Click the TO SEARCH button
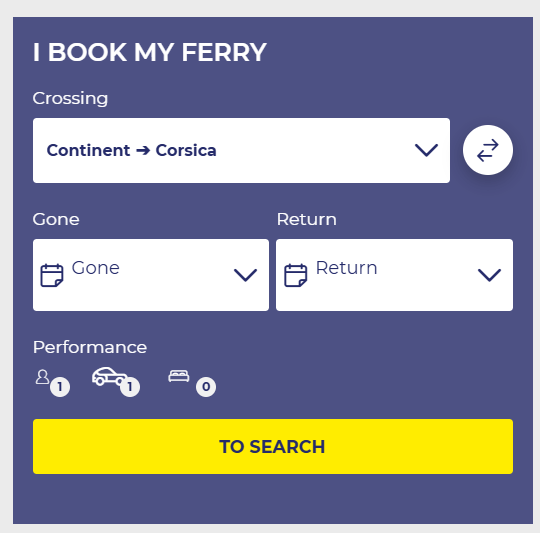The image size is (540, 533). coord(273,447)
